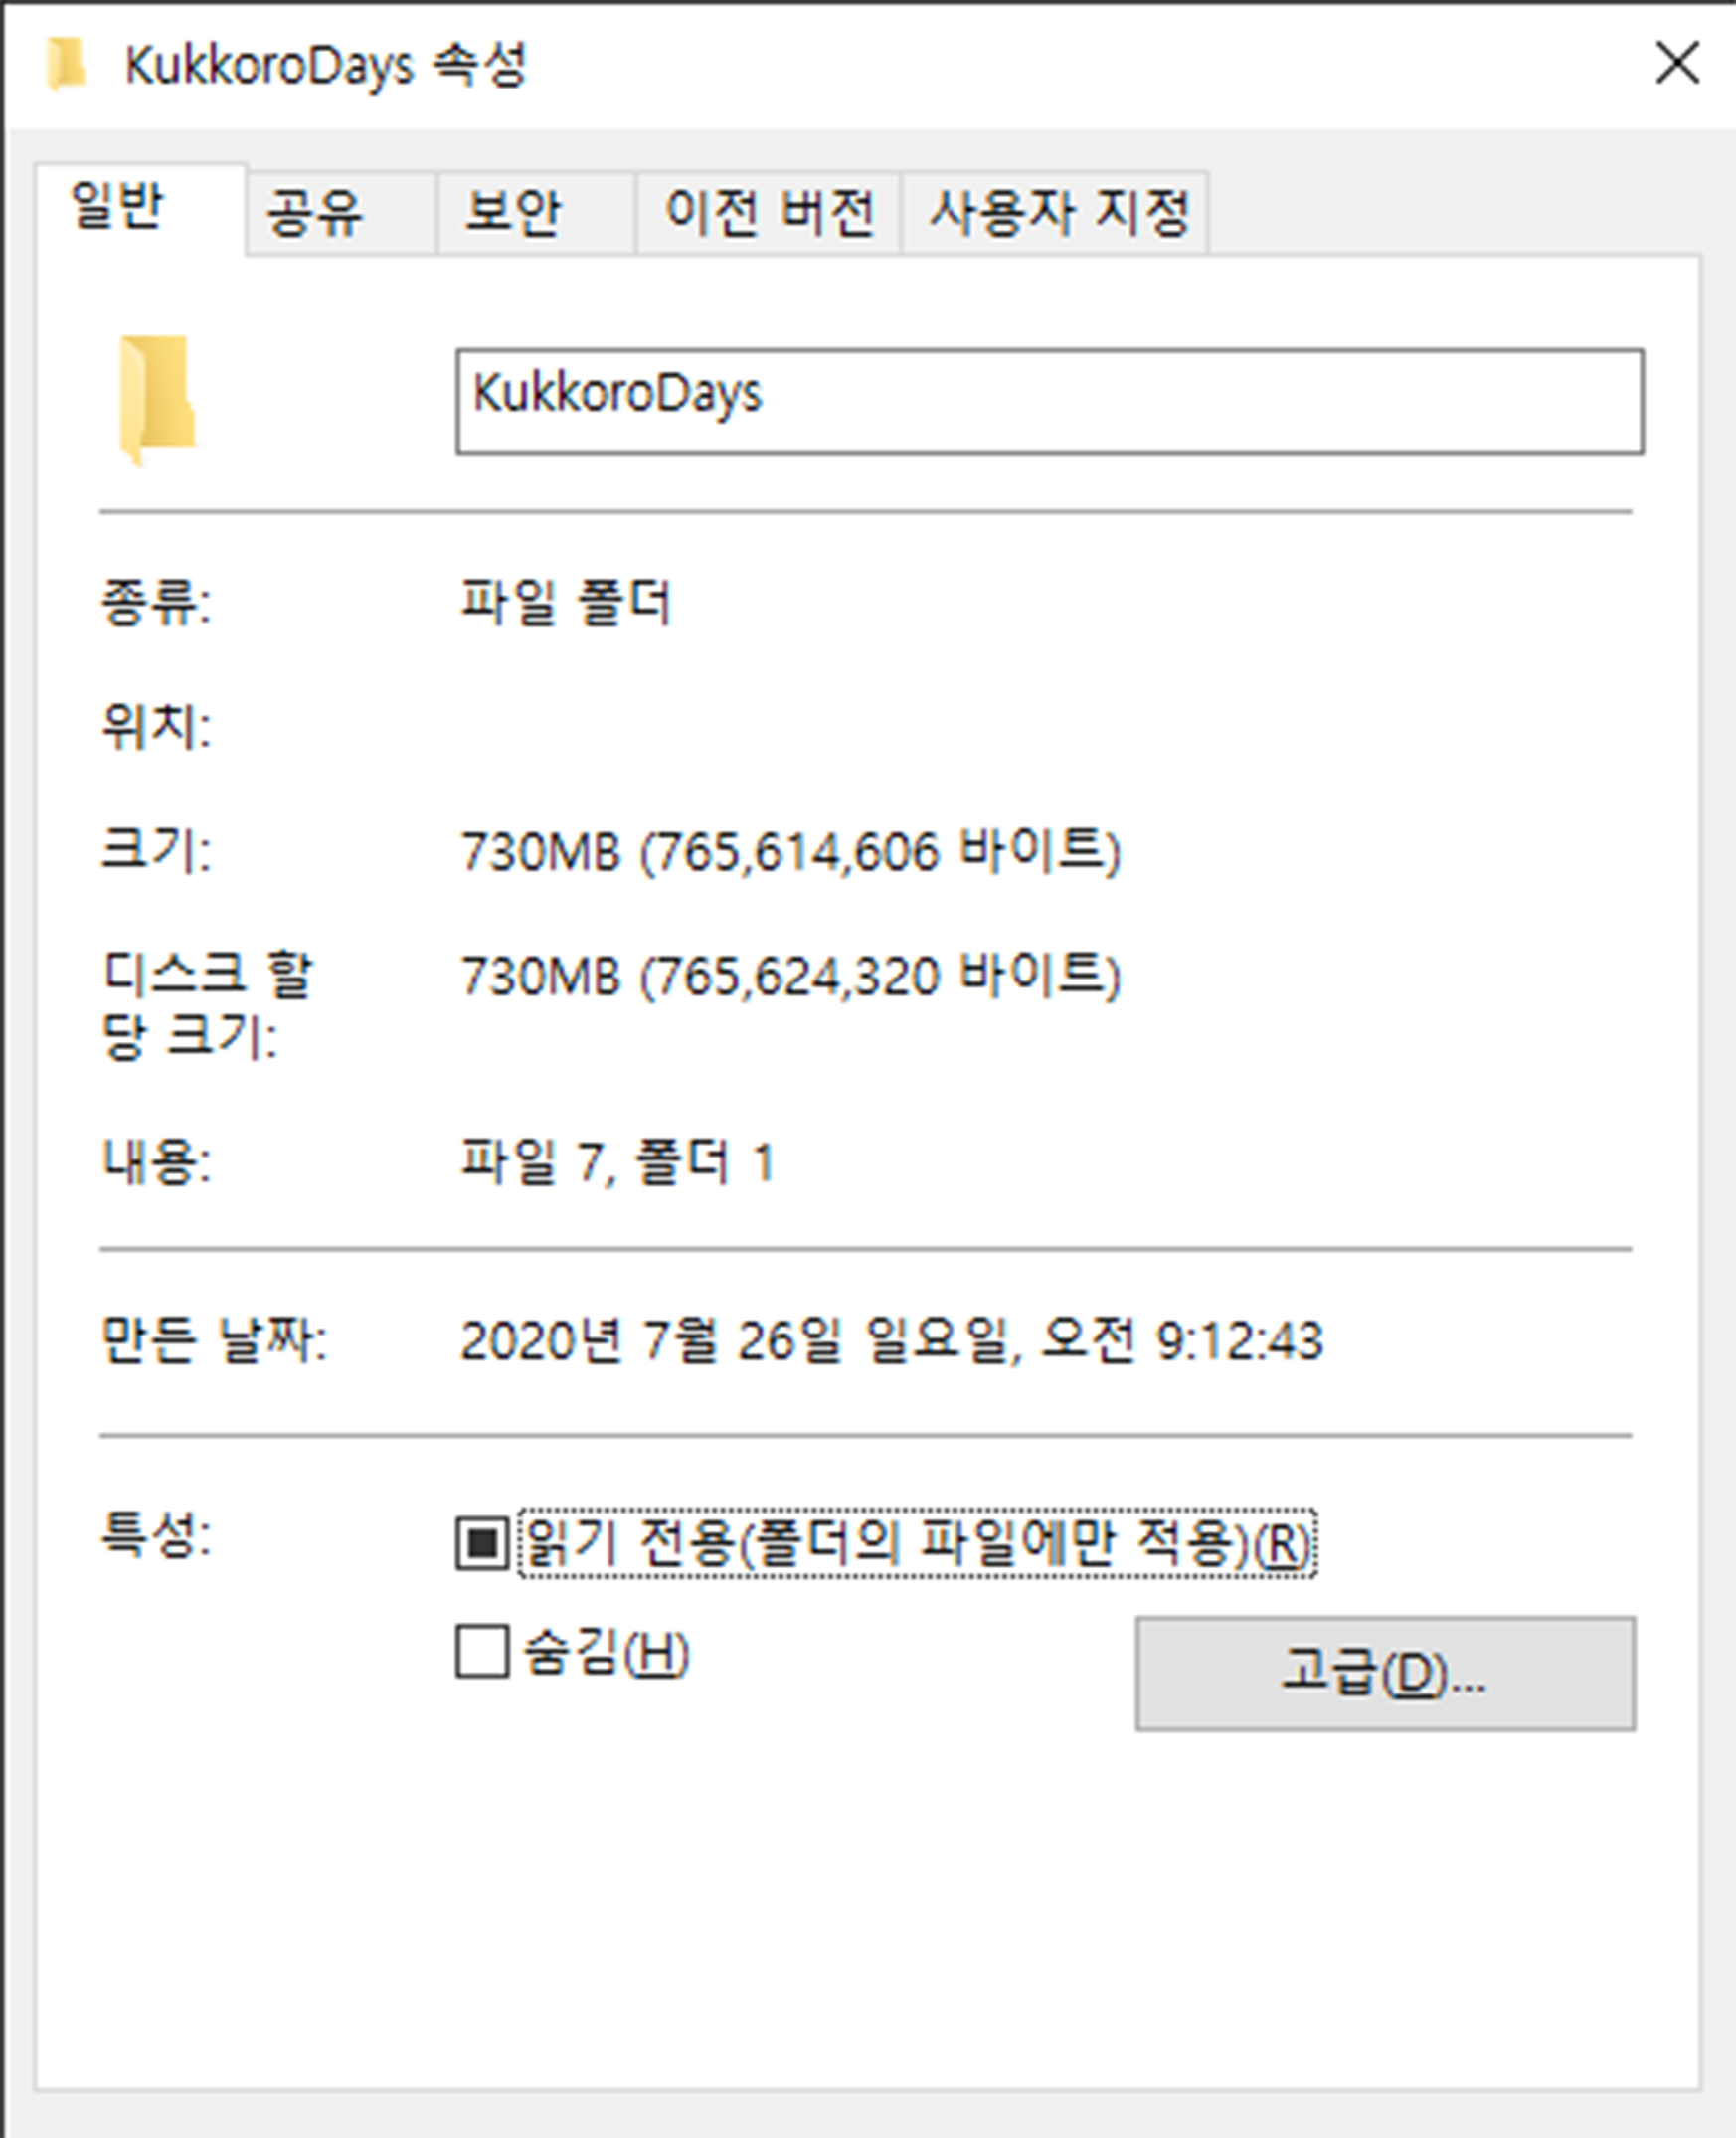Click the small folder icon in title bar
This screenshot has height=2138, width=1736.
pyautogui.click(x=66, y=65)
